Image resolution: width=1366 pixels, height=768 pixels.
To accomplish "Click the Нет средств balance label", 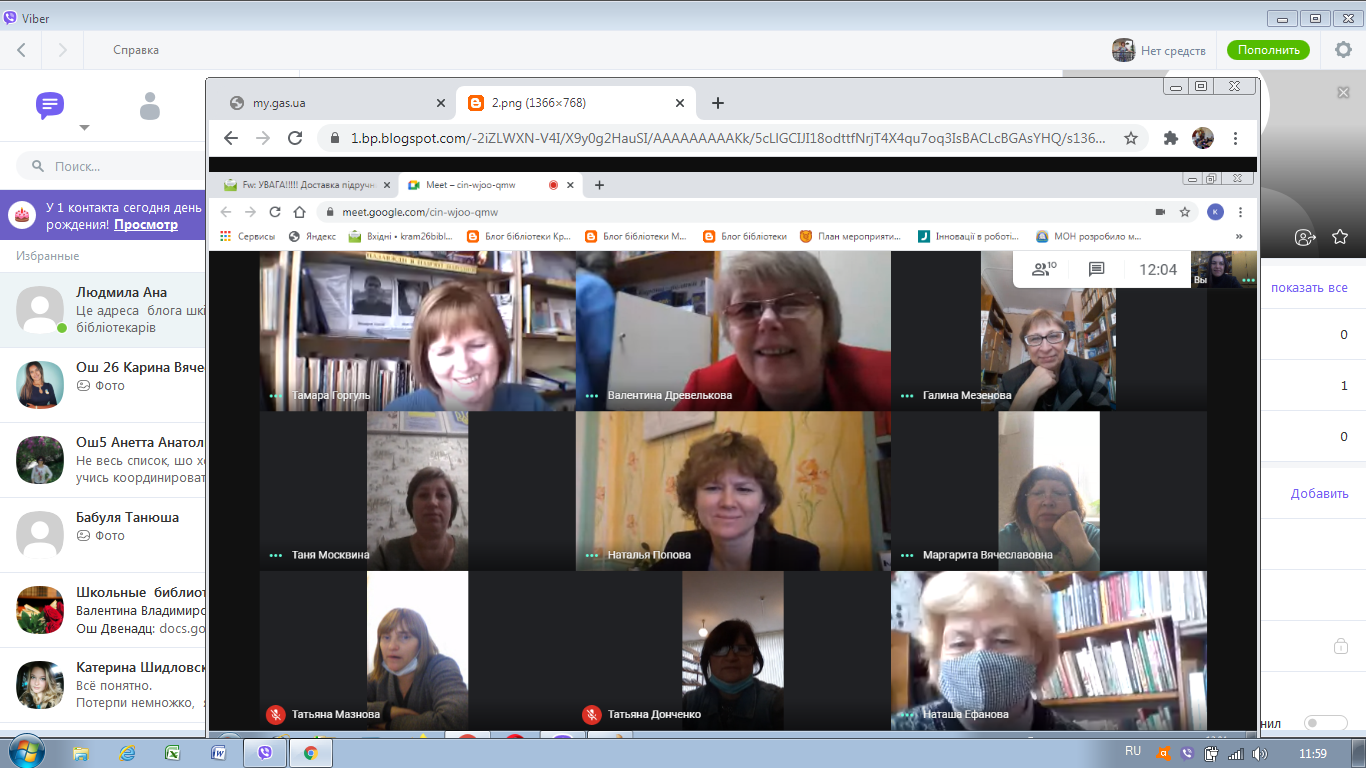I will point(1173,51).
